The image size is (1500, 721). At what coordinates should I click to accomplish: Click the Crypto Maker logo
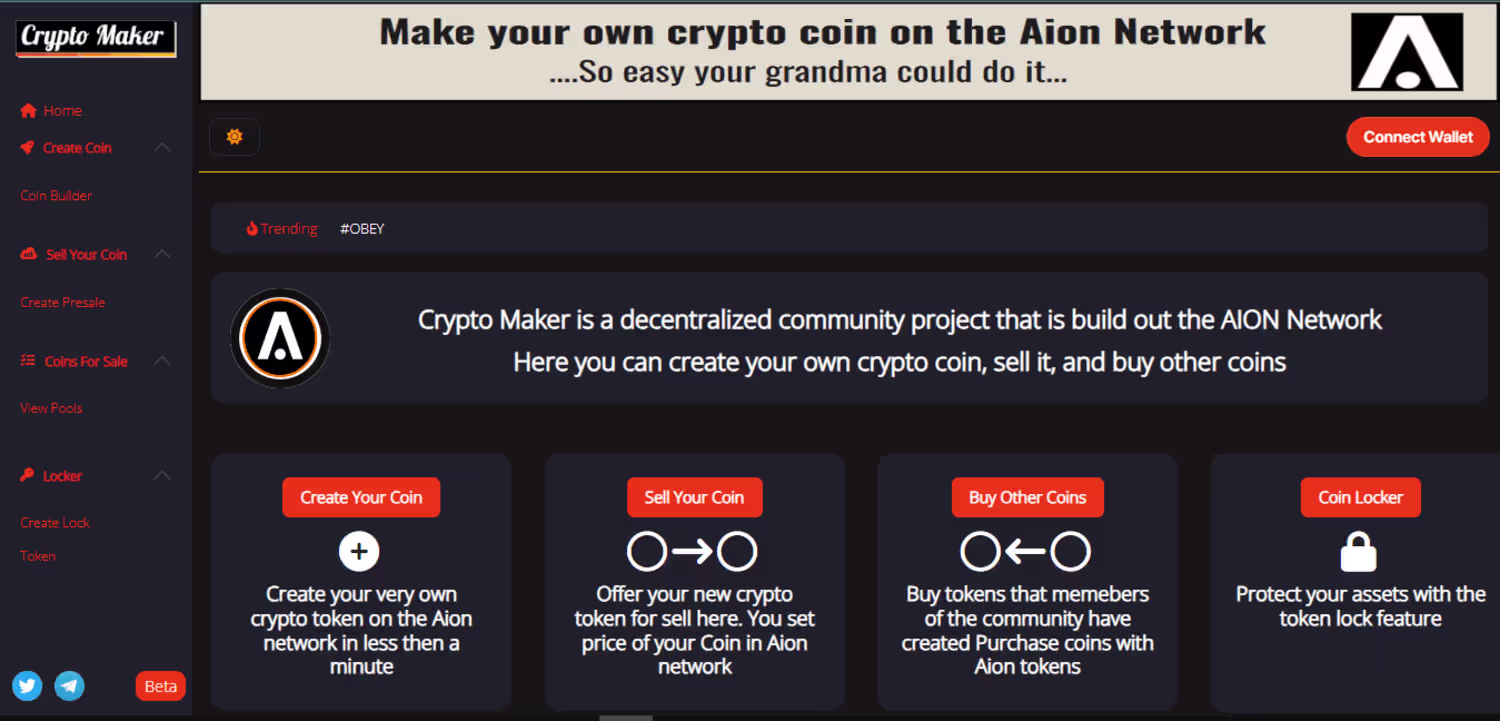(x=96, y=39)
